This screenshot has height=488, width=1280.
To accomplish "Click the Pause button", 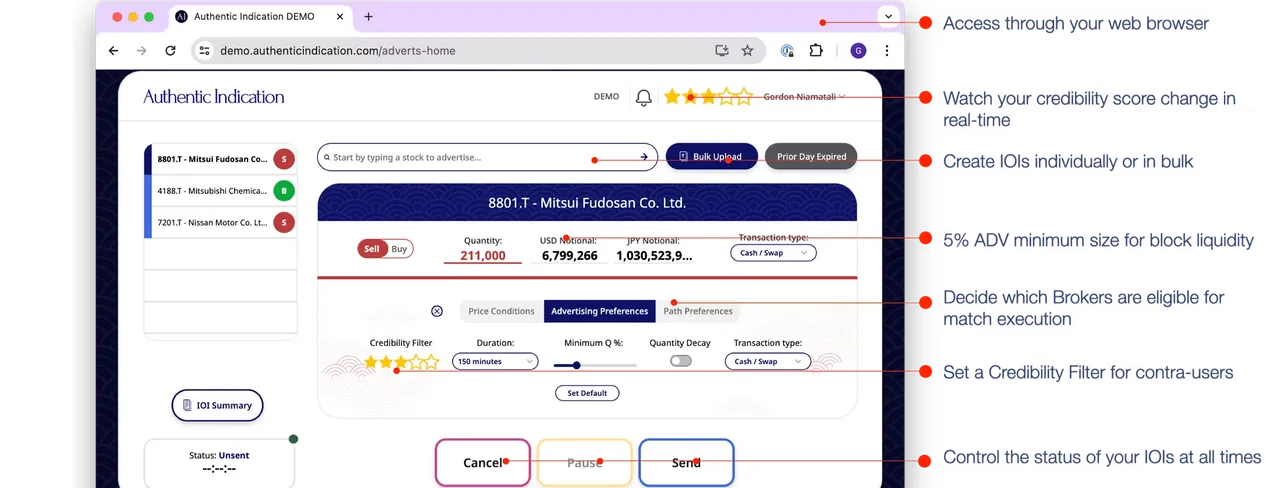I will click(584, 462).
